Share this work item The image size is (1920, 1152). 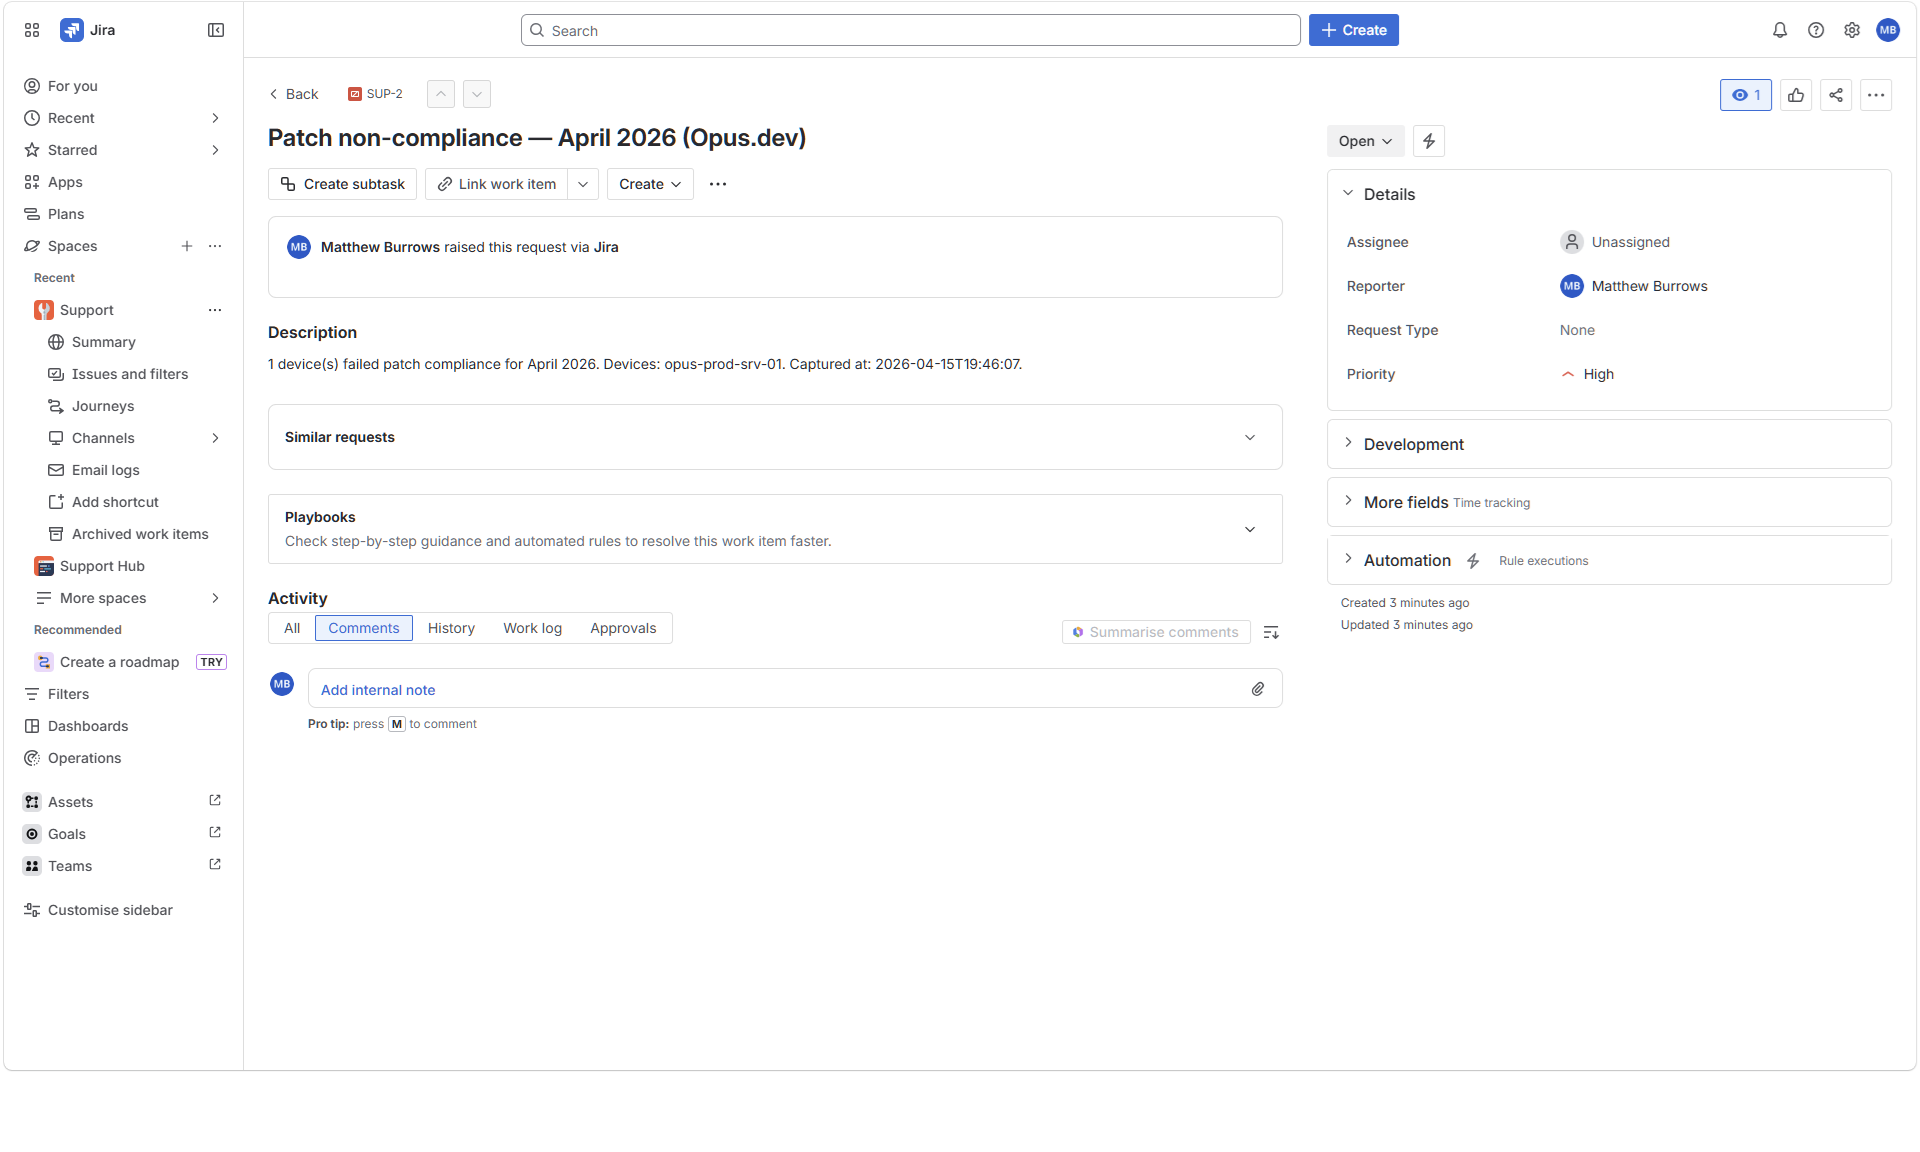click(1836, 95)
